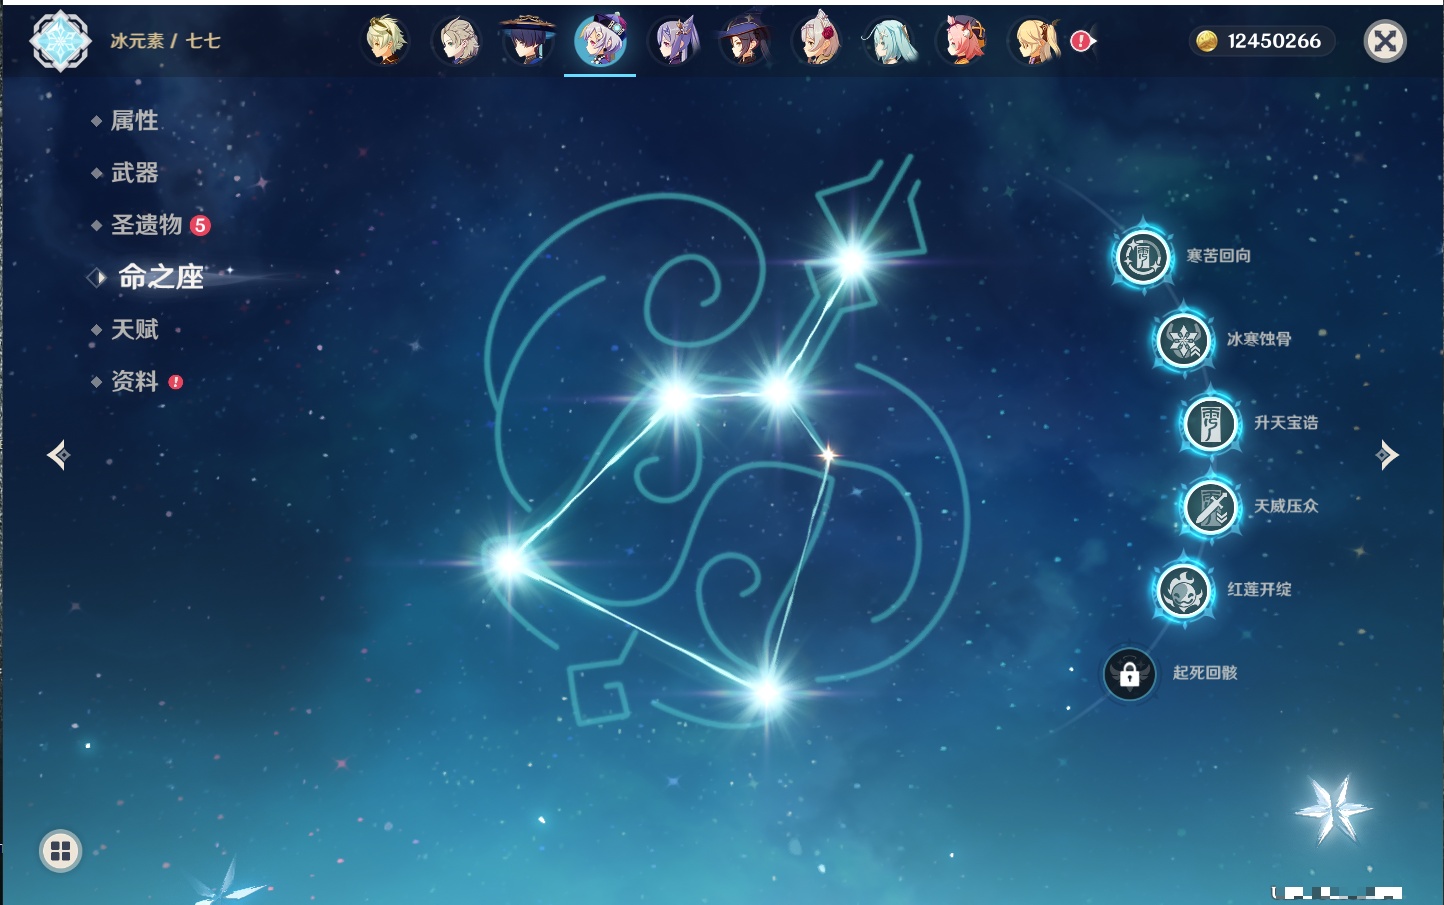The height and width of the screenshot is (905, 1444).
Task: Open the 圣遗物 artifacts tab
Action: (x=146, y=225)
